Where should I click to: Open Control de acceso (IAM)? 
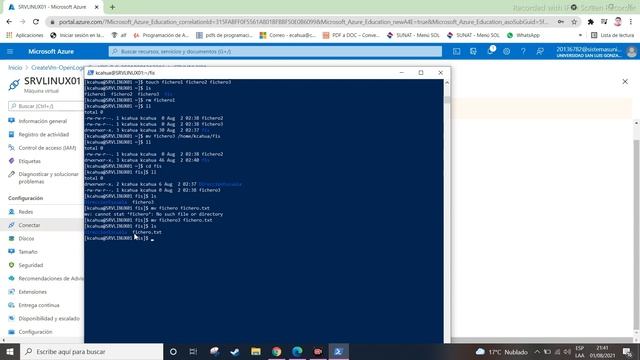click(x=47, y=148)
